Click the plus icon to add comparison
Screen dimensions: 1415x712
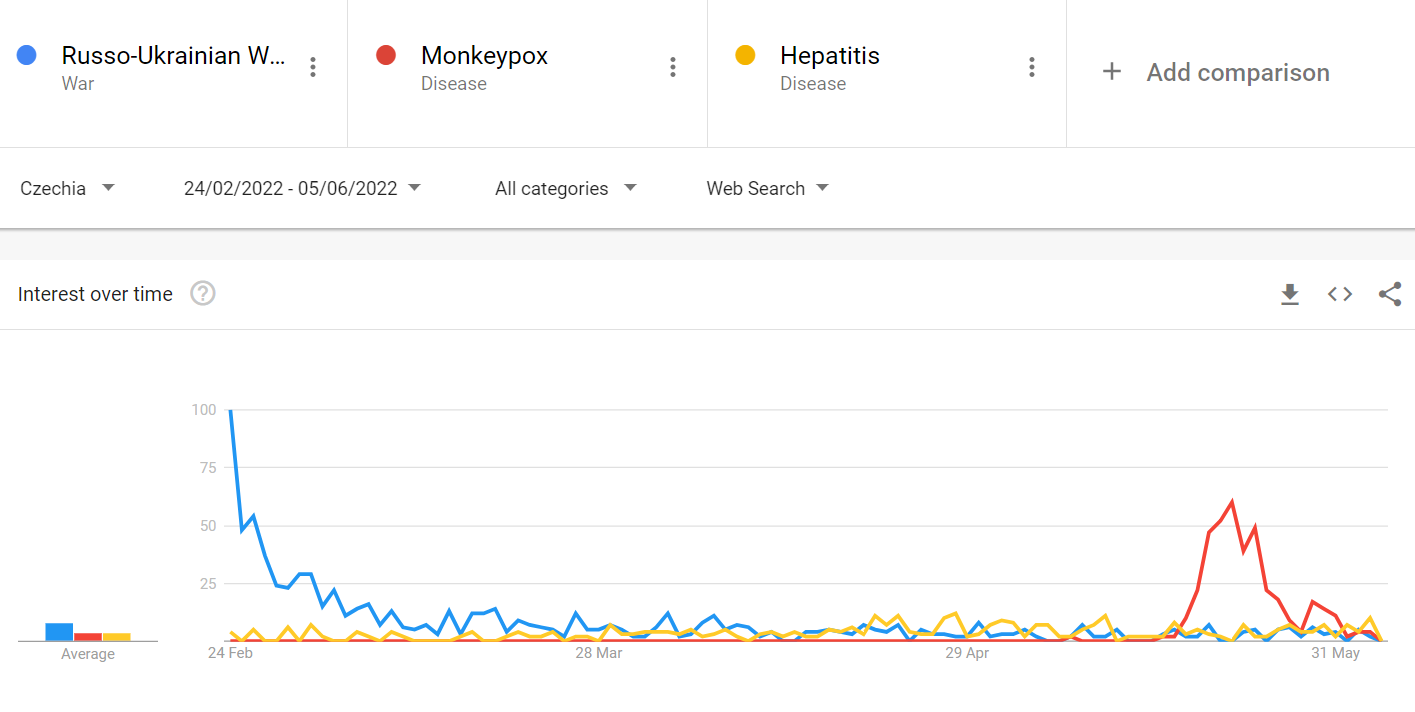pos(1111,72)
